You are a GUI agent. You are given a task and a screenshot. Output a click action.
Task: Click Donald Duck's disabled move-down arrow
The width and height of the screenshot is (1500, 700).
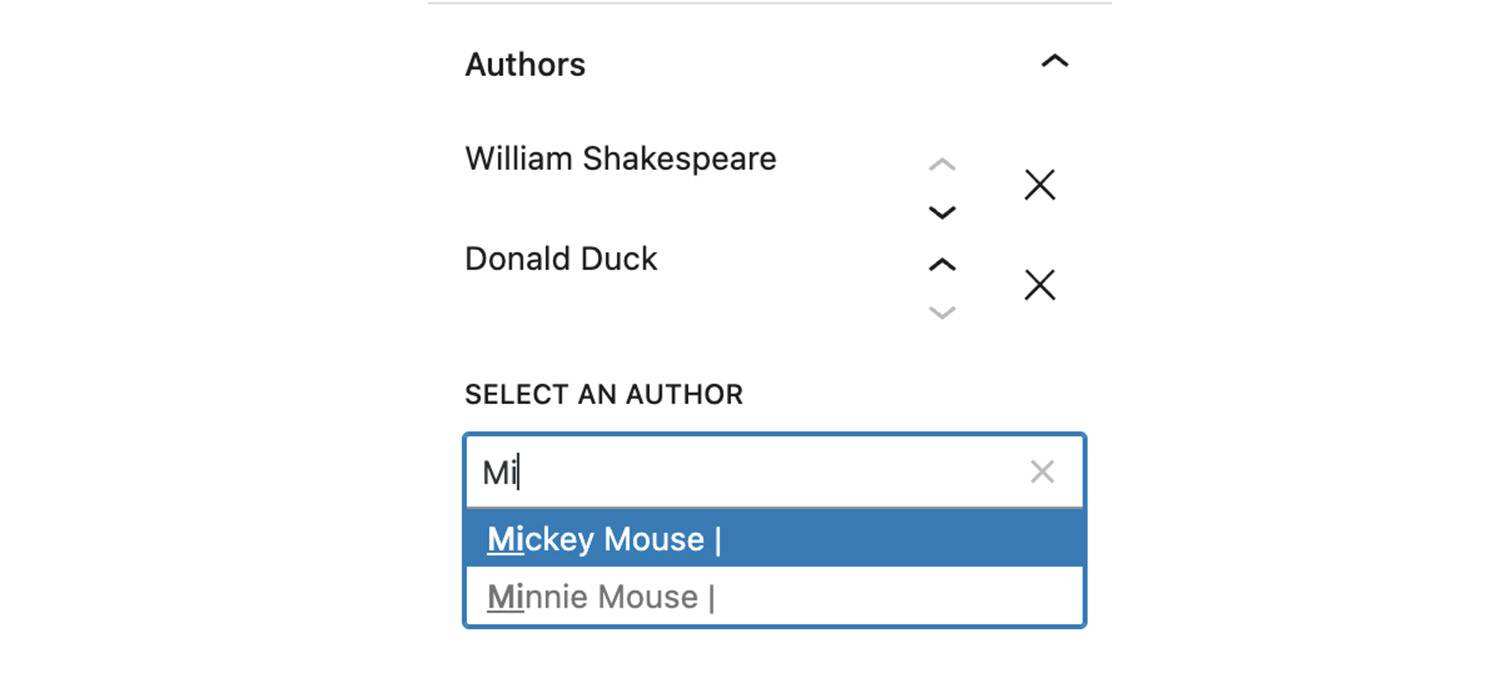[942, 312]
